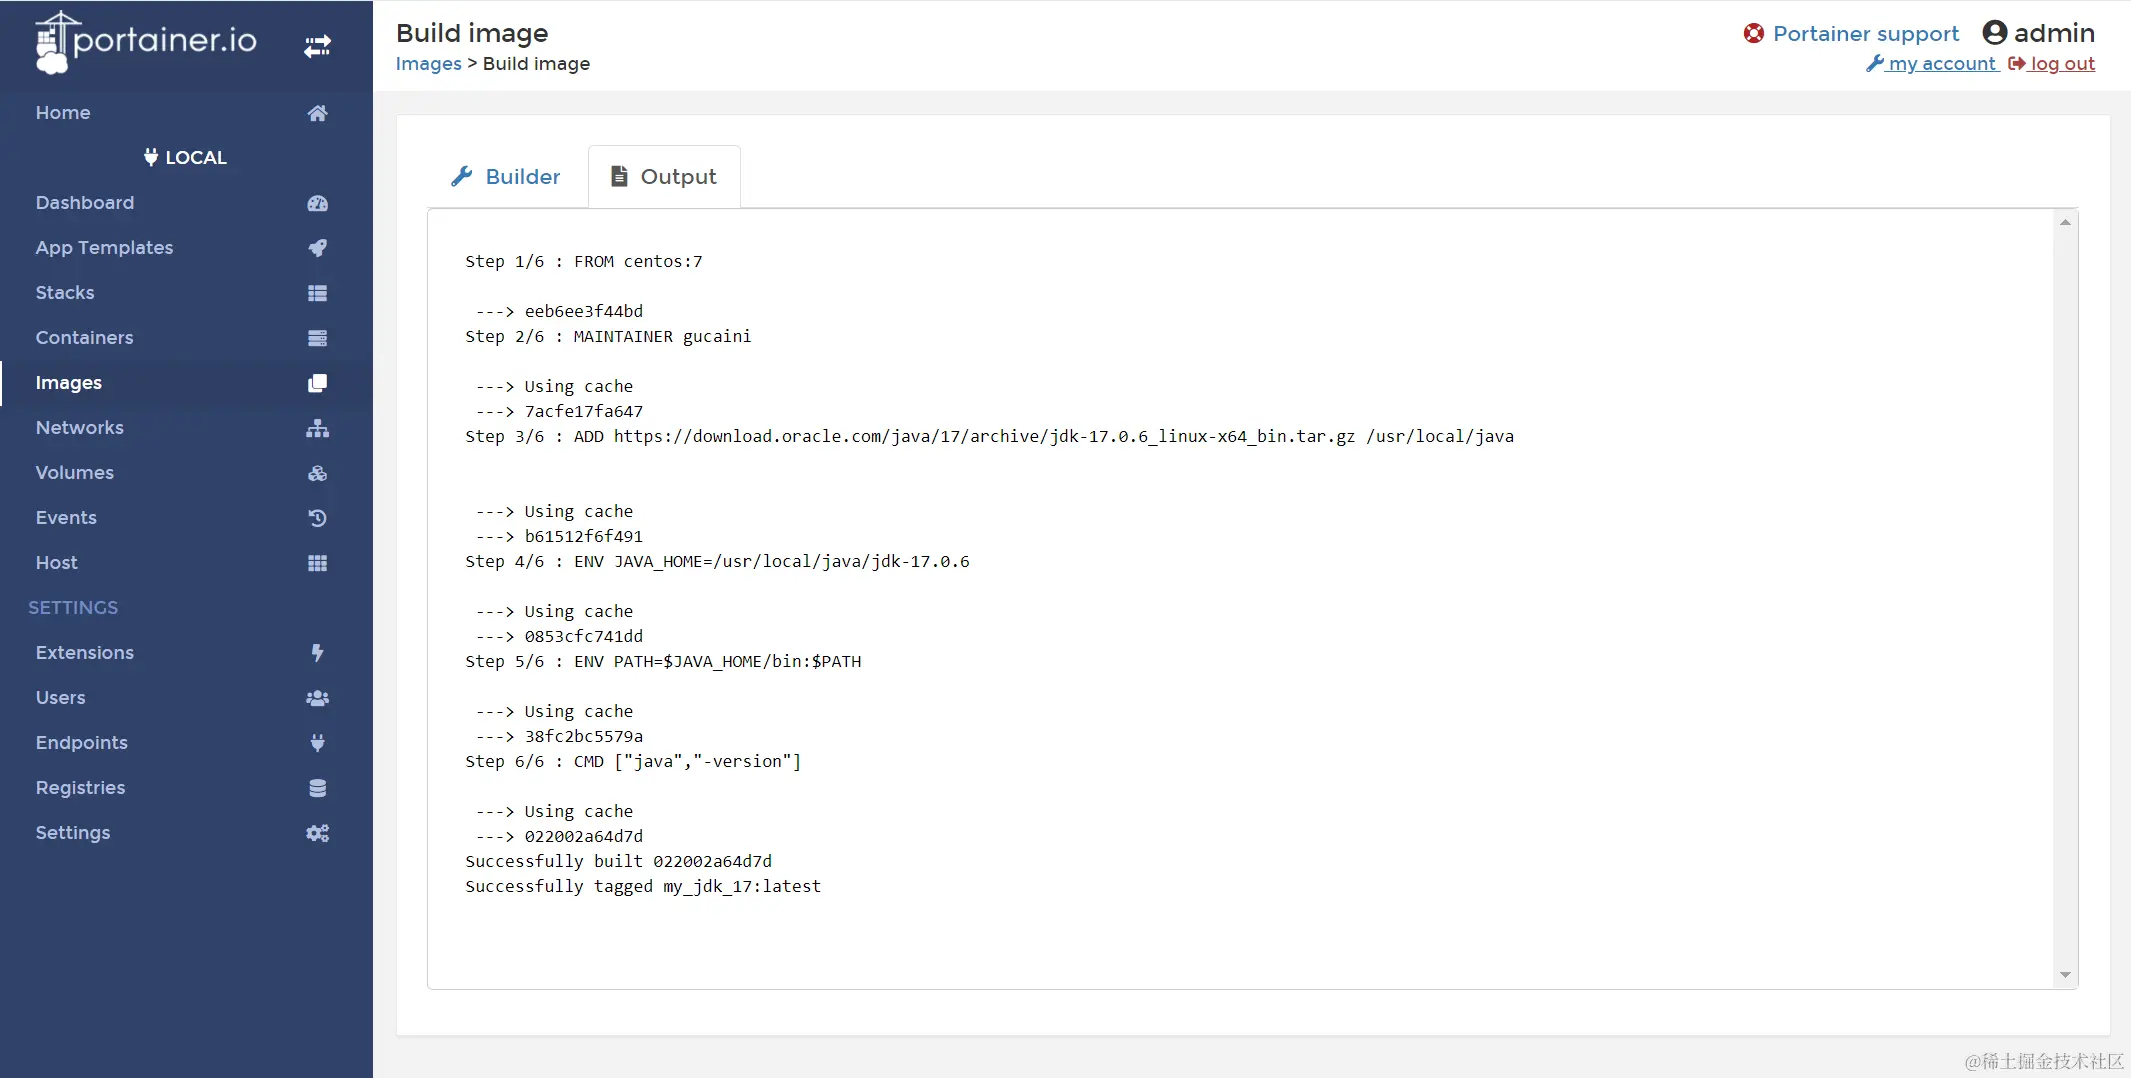Click 'Successfully tagged my_jdk_17:latest' line
The width and height of the screenshot is (2131, 1078).
643,887
